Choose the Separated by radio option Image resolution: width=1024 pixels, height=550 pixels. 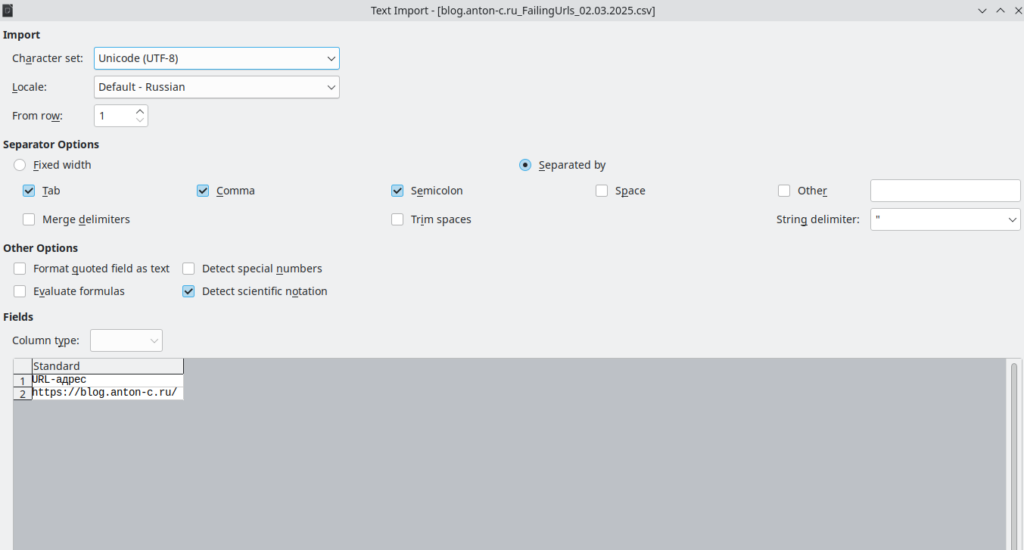click(525, 165)
